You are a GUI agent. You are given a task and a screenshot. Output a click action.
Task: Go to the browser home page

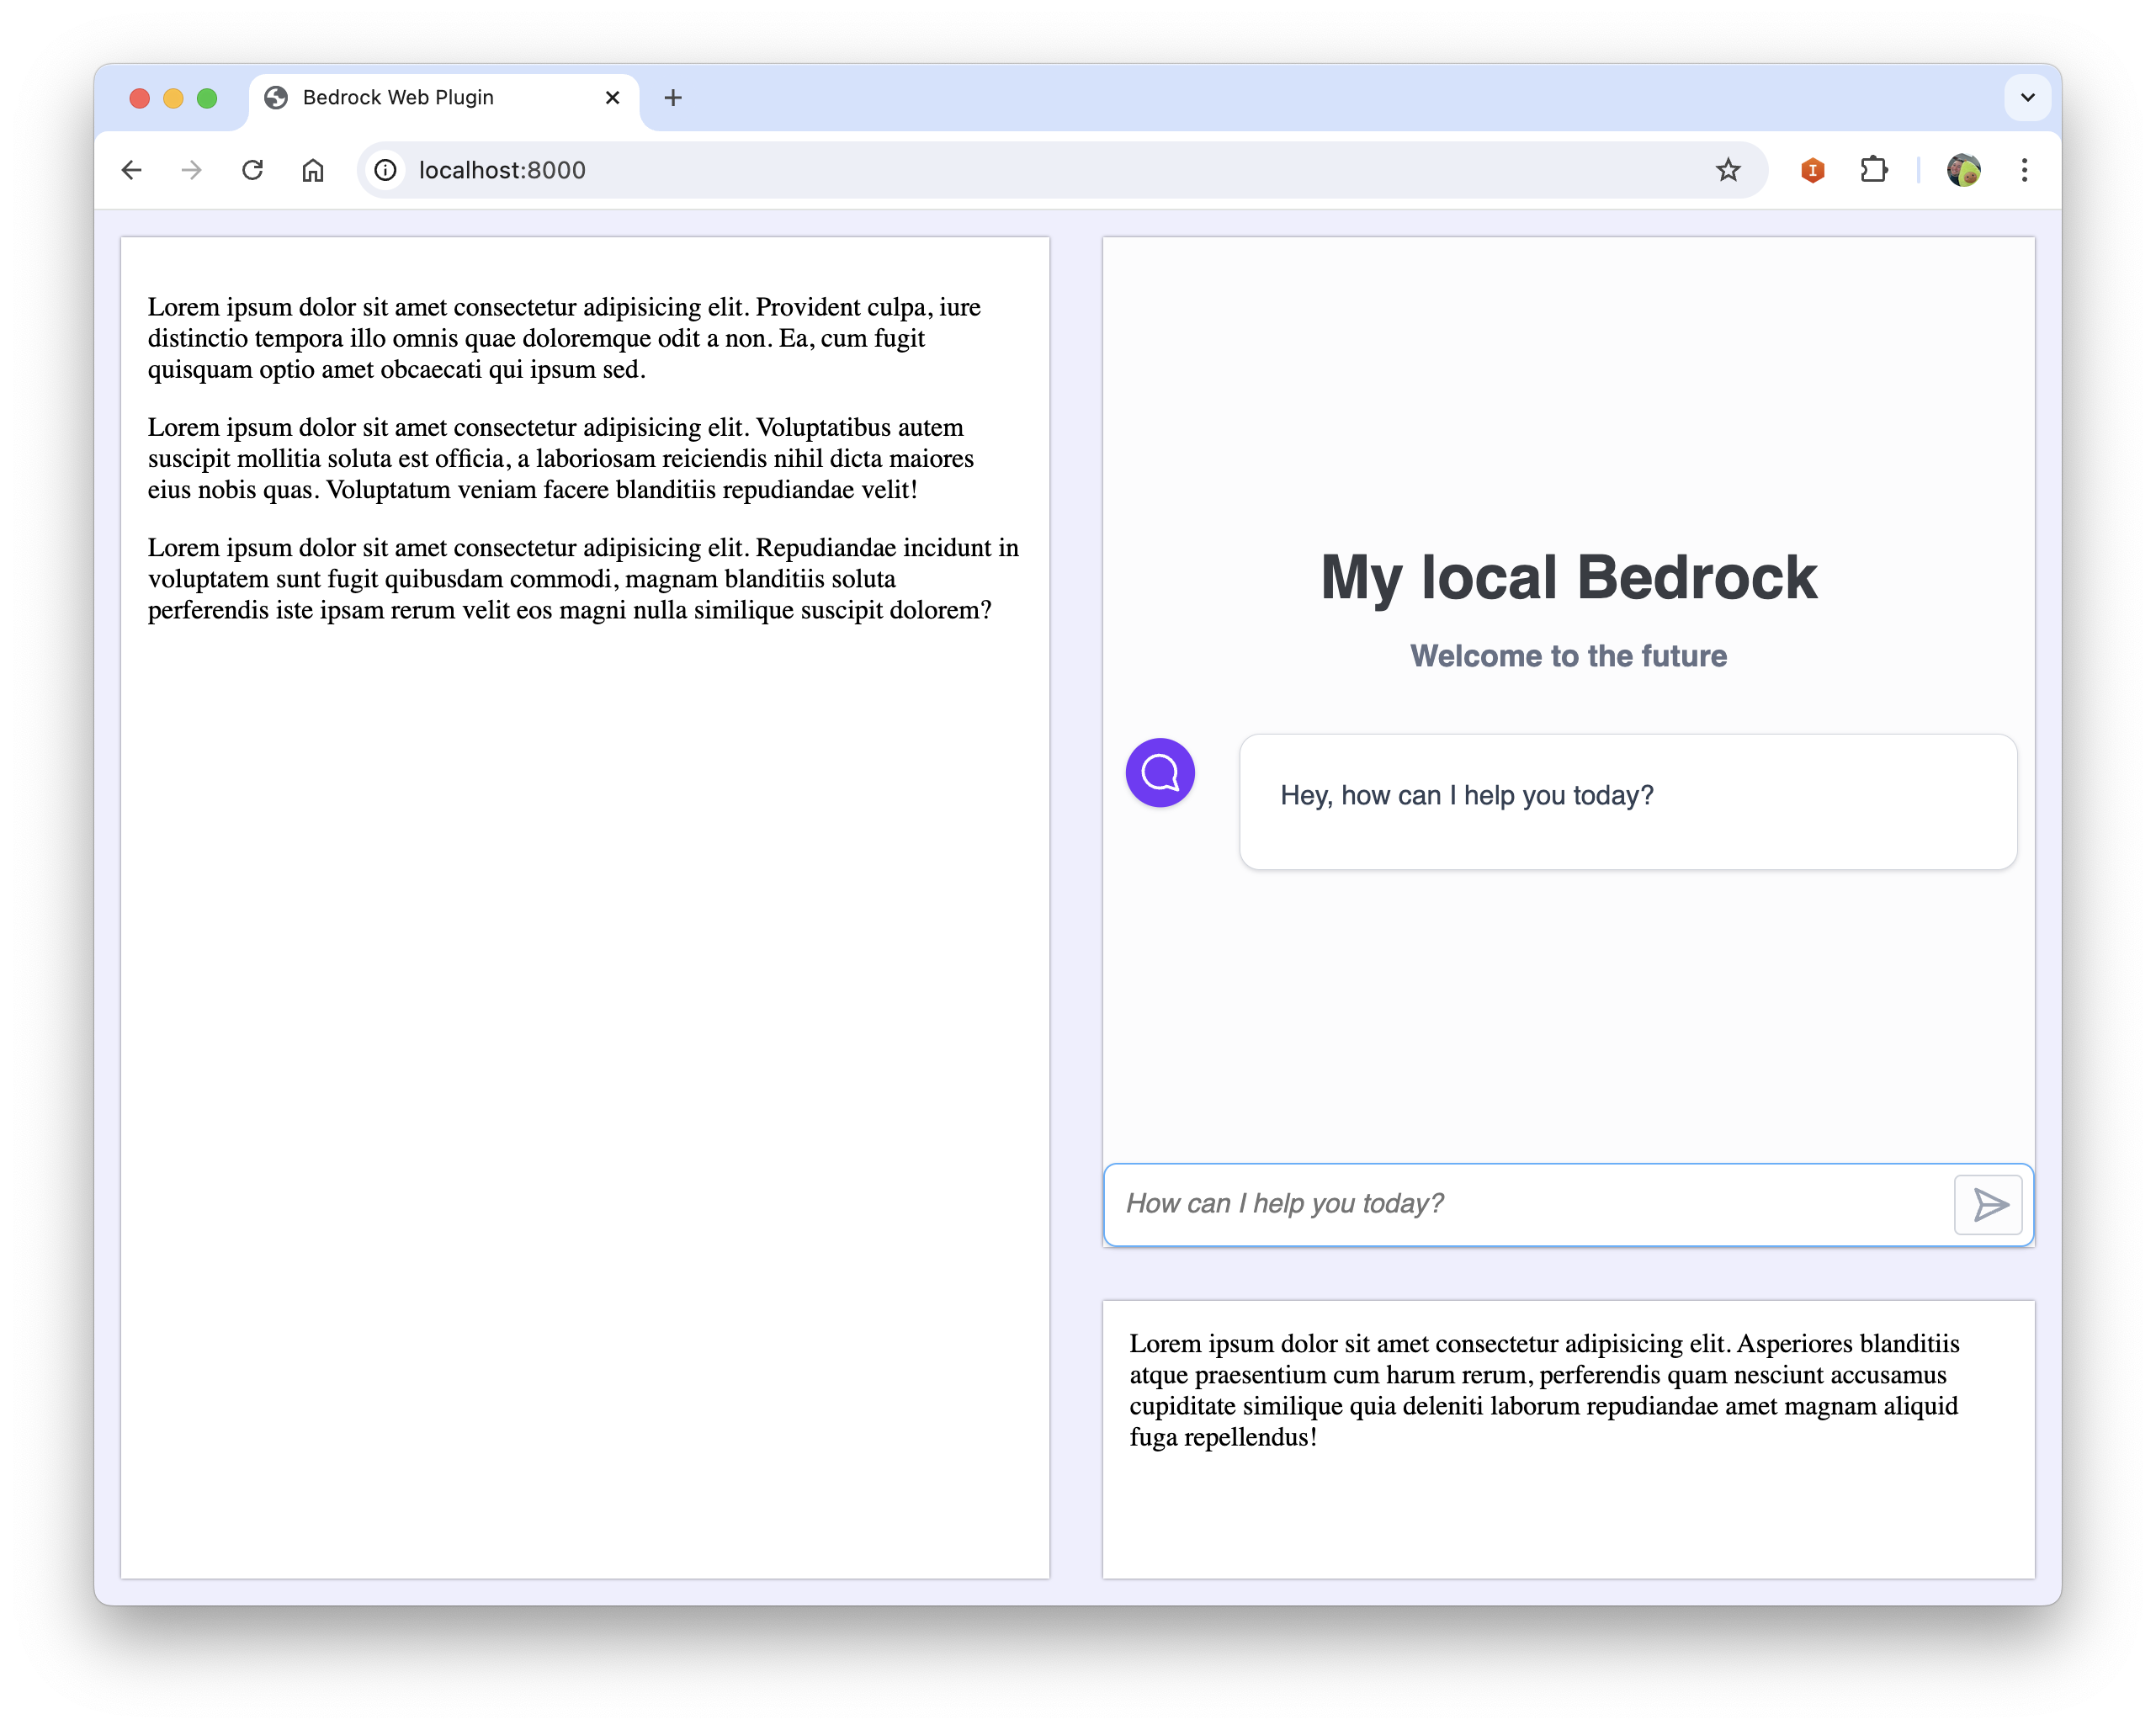pyautogui.click(x=313, y=170)
